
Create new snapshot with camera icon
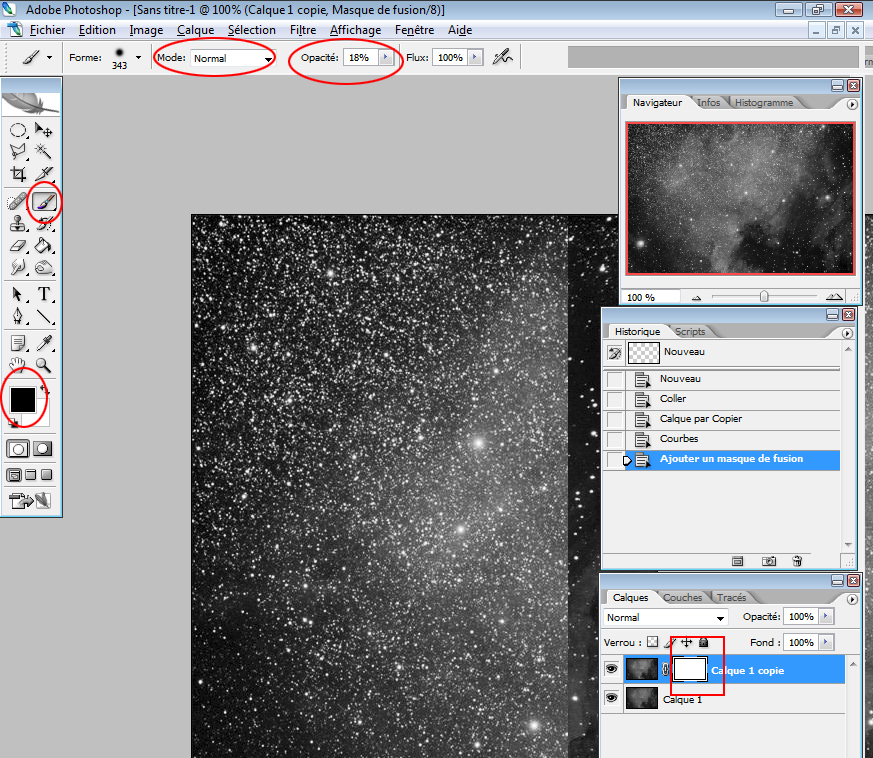pyautogui.click(x=768, y=561)
